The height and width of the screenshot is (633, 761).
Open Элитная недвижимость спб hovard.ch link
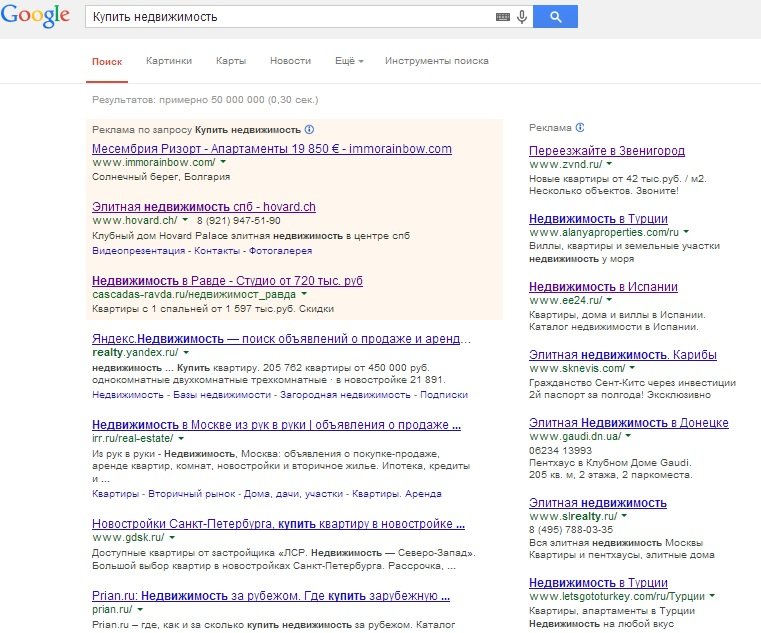204,207
